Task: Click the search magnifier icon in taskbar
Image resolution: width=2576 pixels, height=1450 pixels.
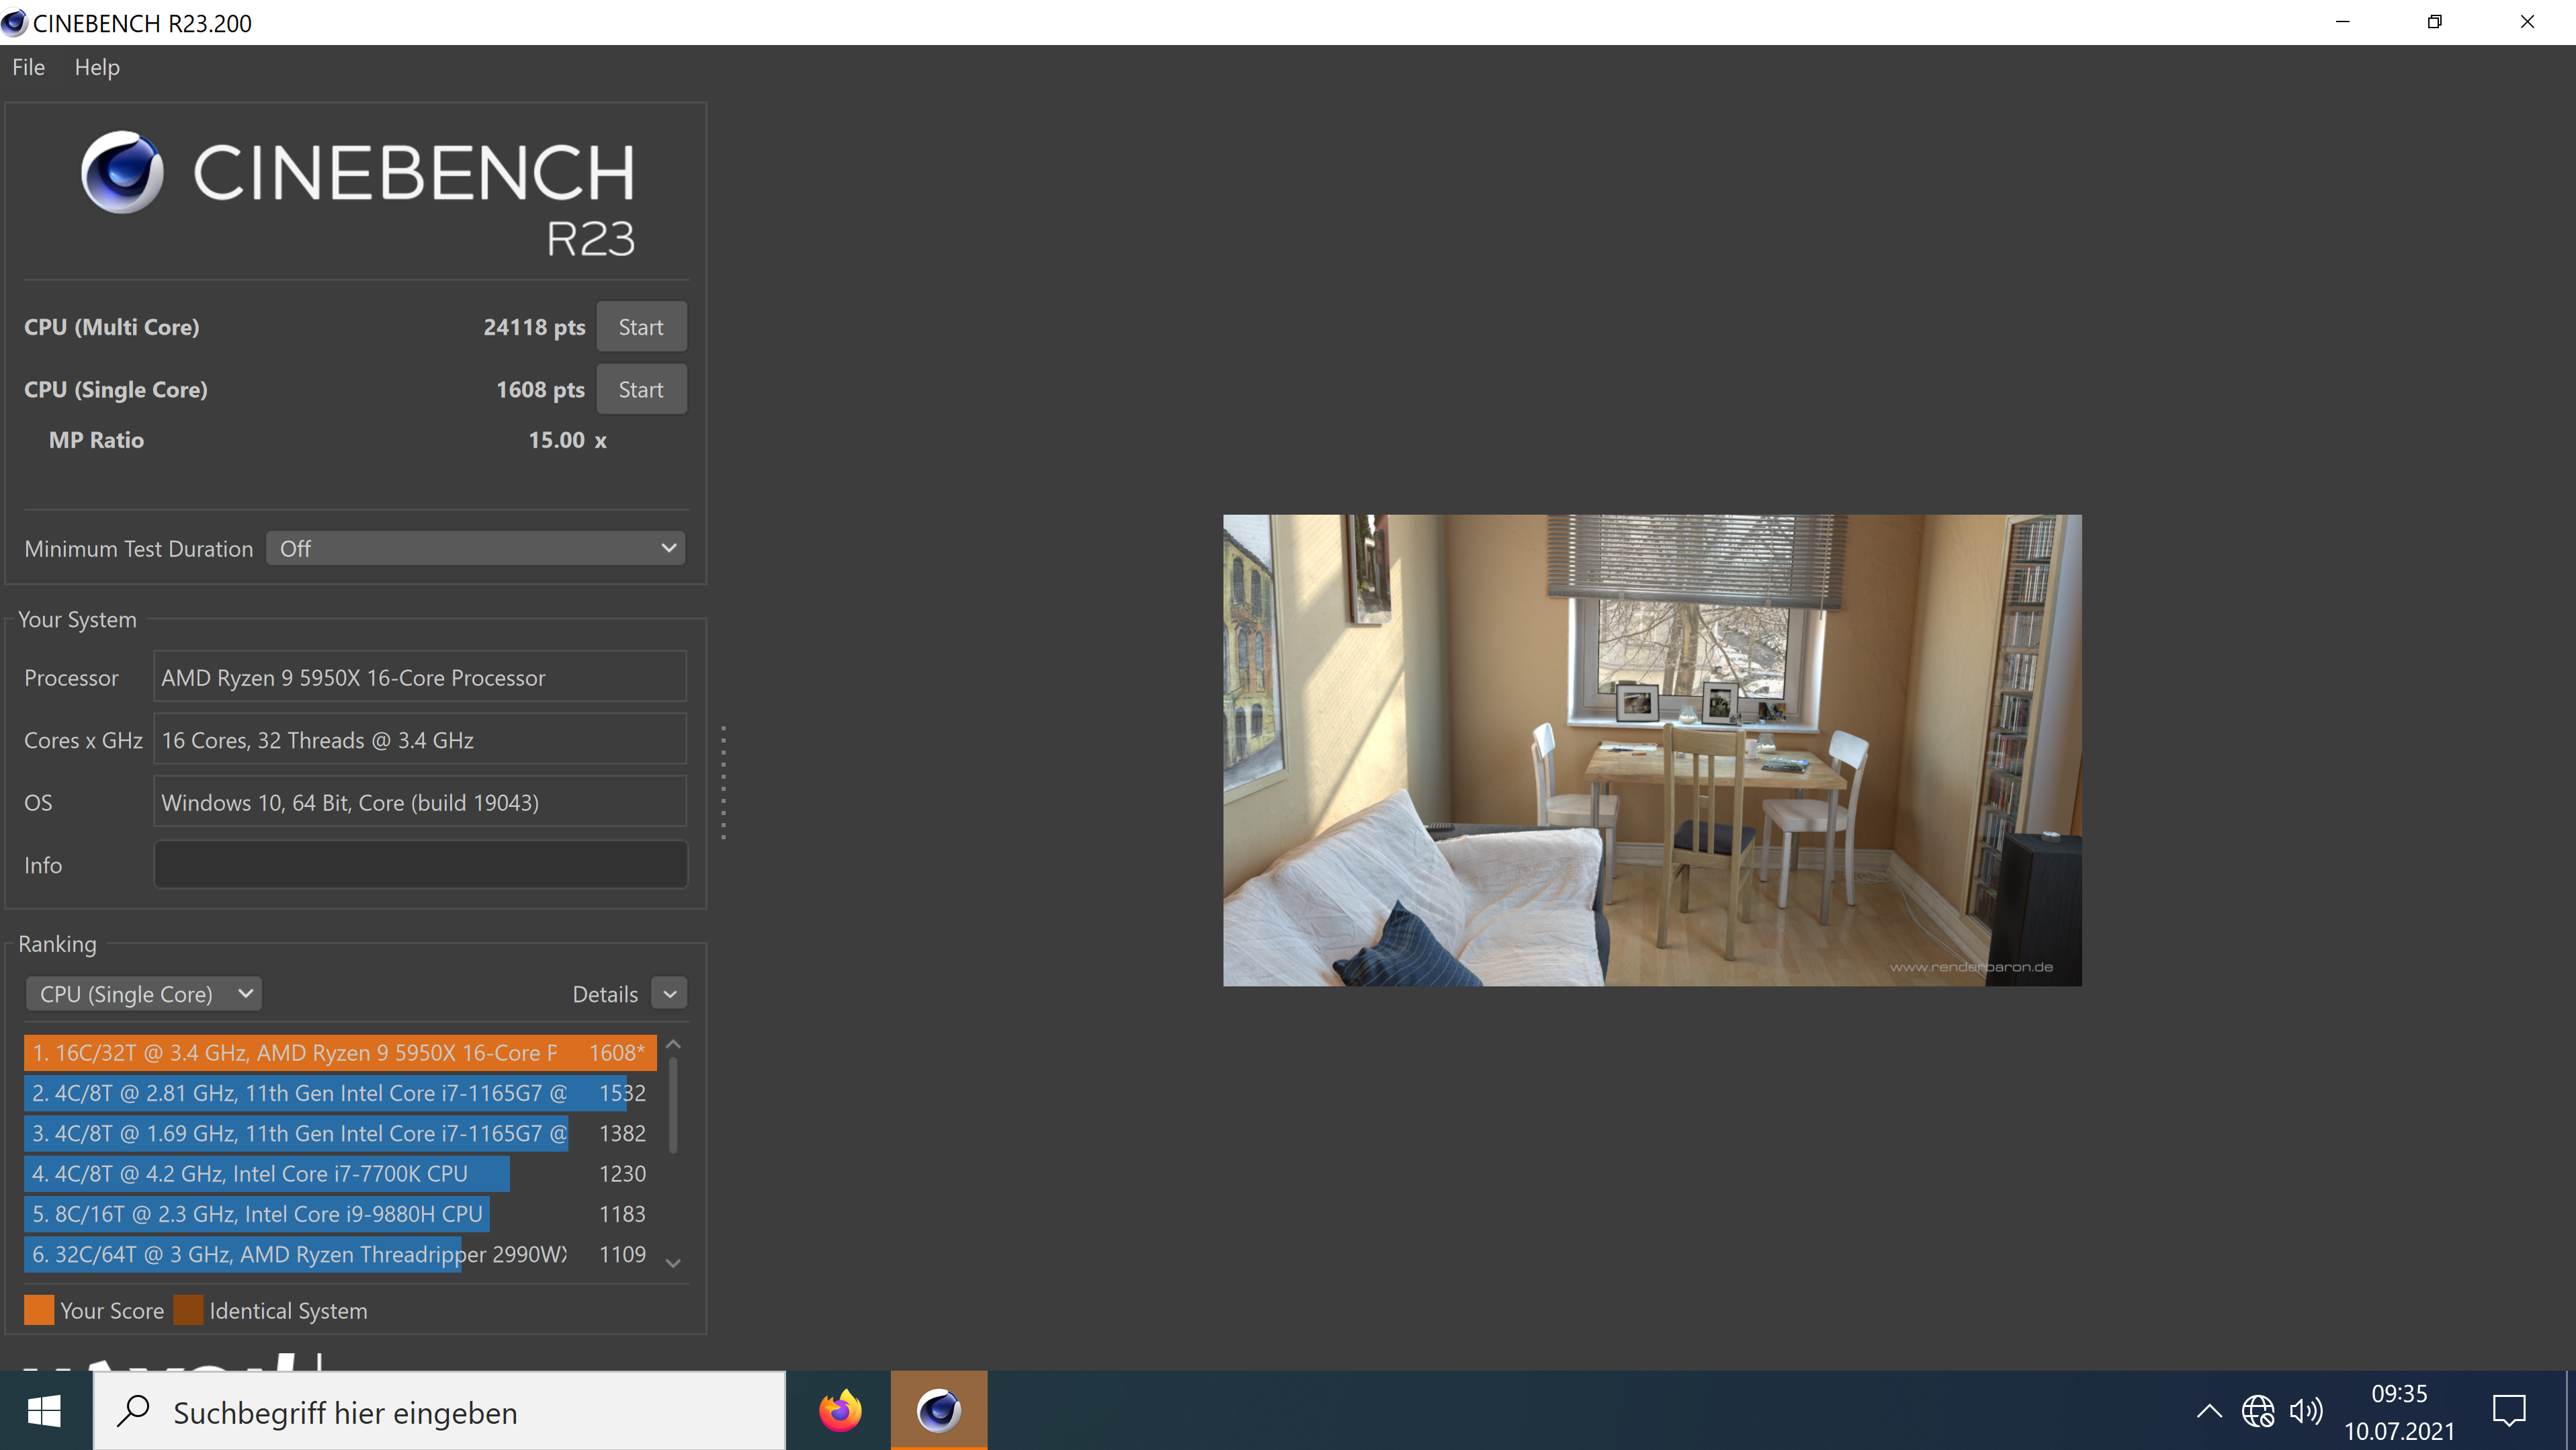Action: pos(133,1411)
